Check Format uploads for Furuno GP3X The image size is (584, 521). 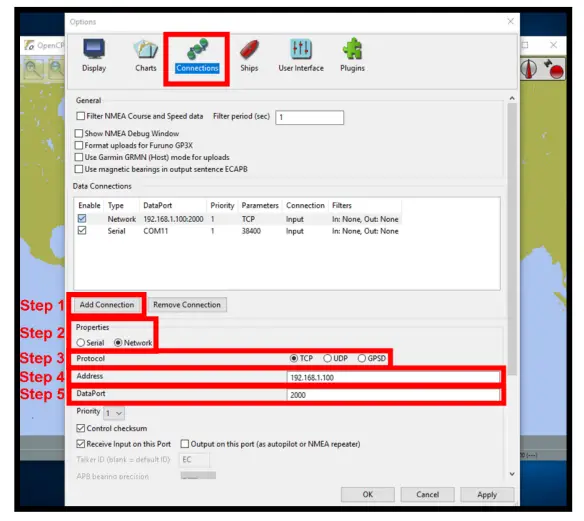[x=79, y=145]
